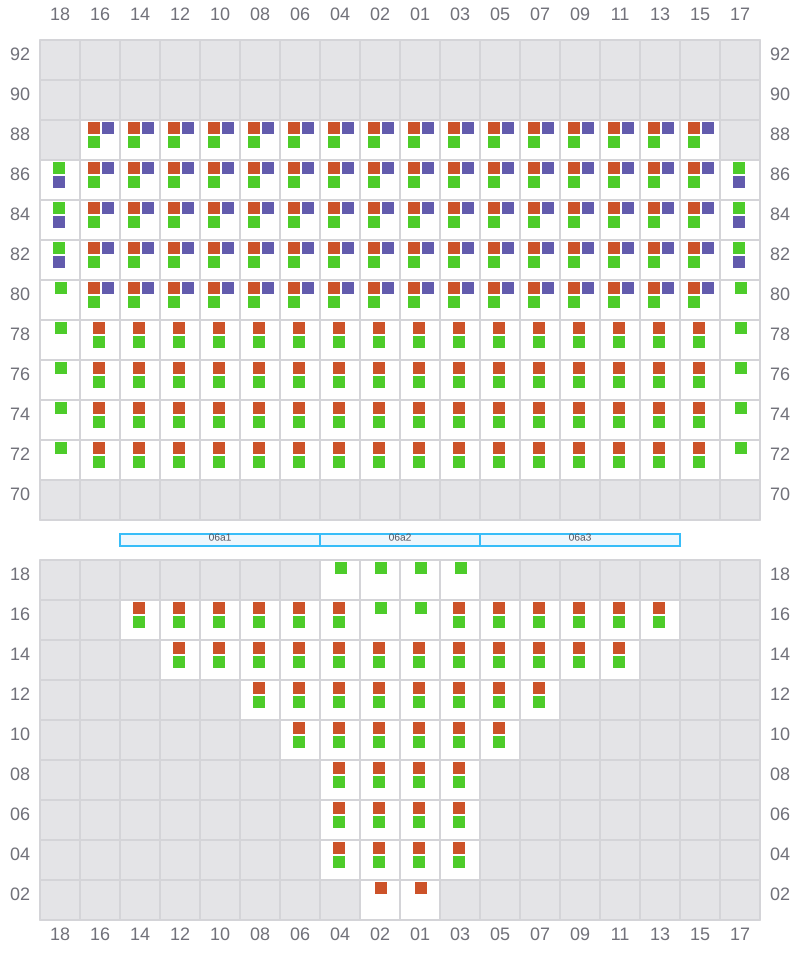The image size is (800, 960).
Task: Select hatch cover 06a1 bar
Action: (x=220, y=540)
